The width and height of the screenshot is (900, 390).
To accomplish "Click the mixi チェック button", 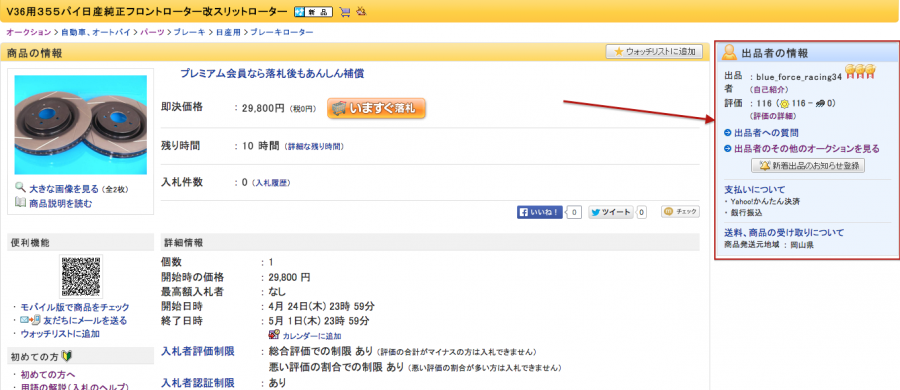I will coord(681,211).
